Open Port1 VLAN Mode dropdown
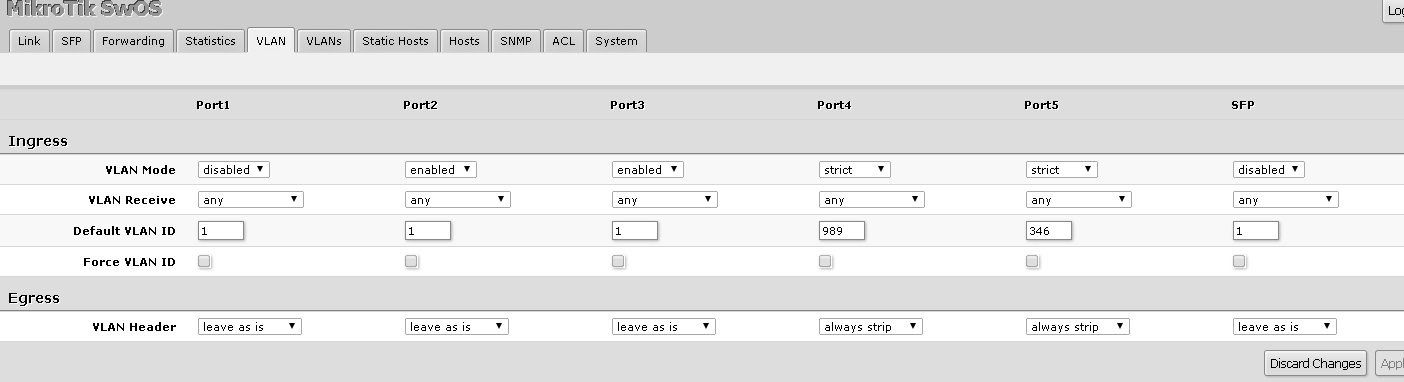Viewport: 1404px width, 382px height. click(x=234, y=170)
